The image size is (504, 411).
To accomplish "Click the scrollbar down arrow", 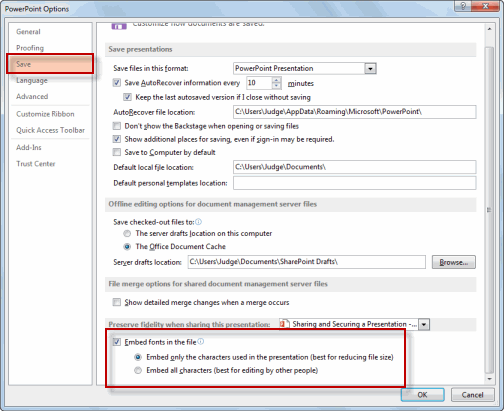I will tap(489, 379).
